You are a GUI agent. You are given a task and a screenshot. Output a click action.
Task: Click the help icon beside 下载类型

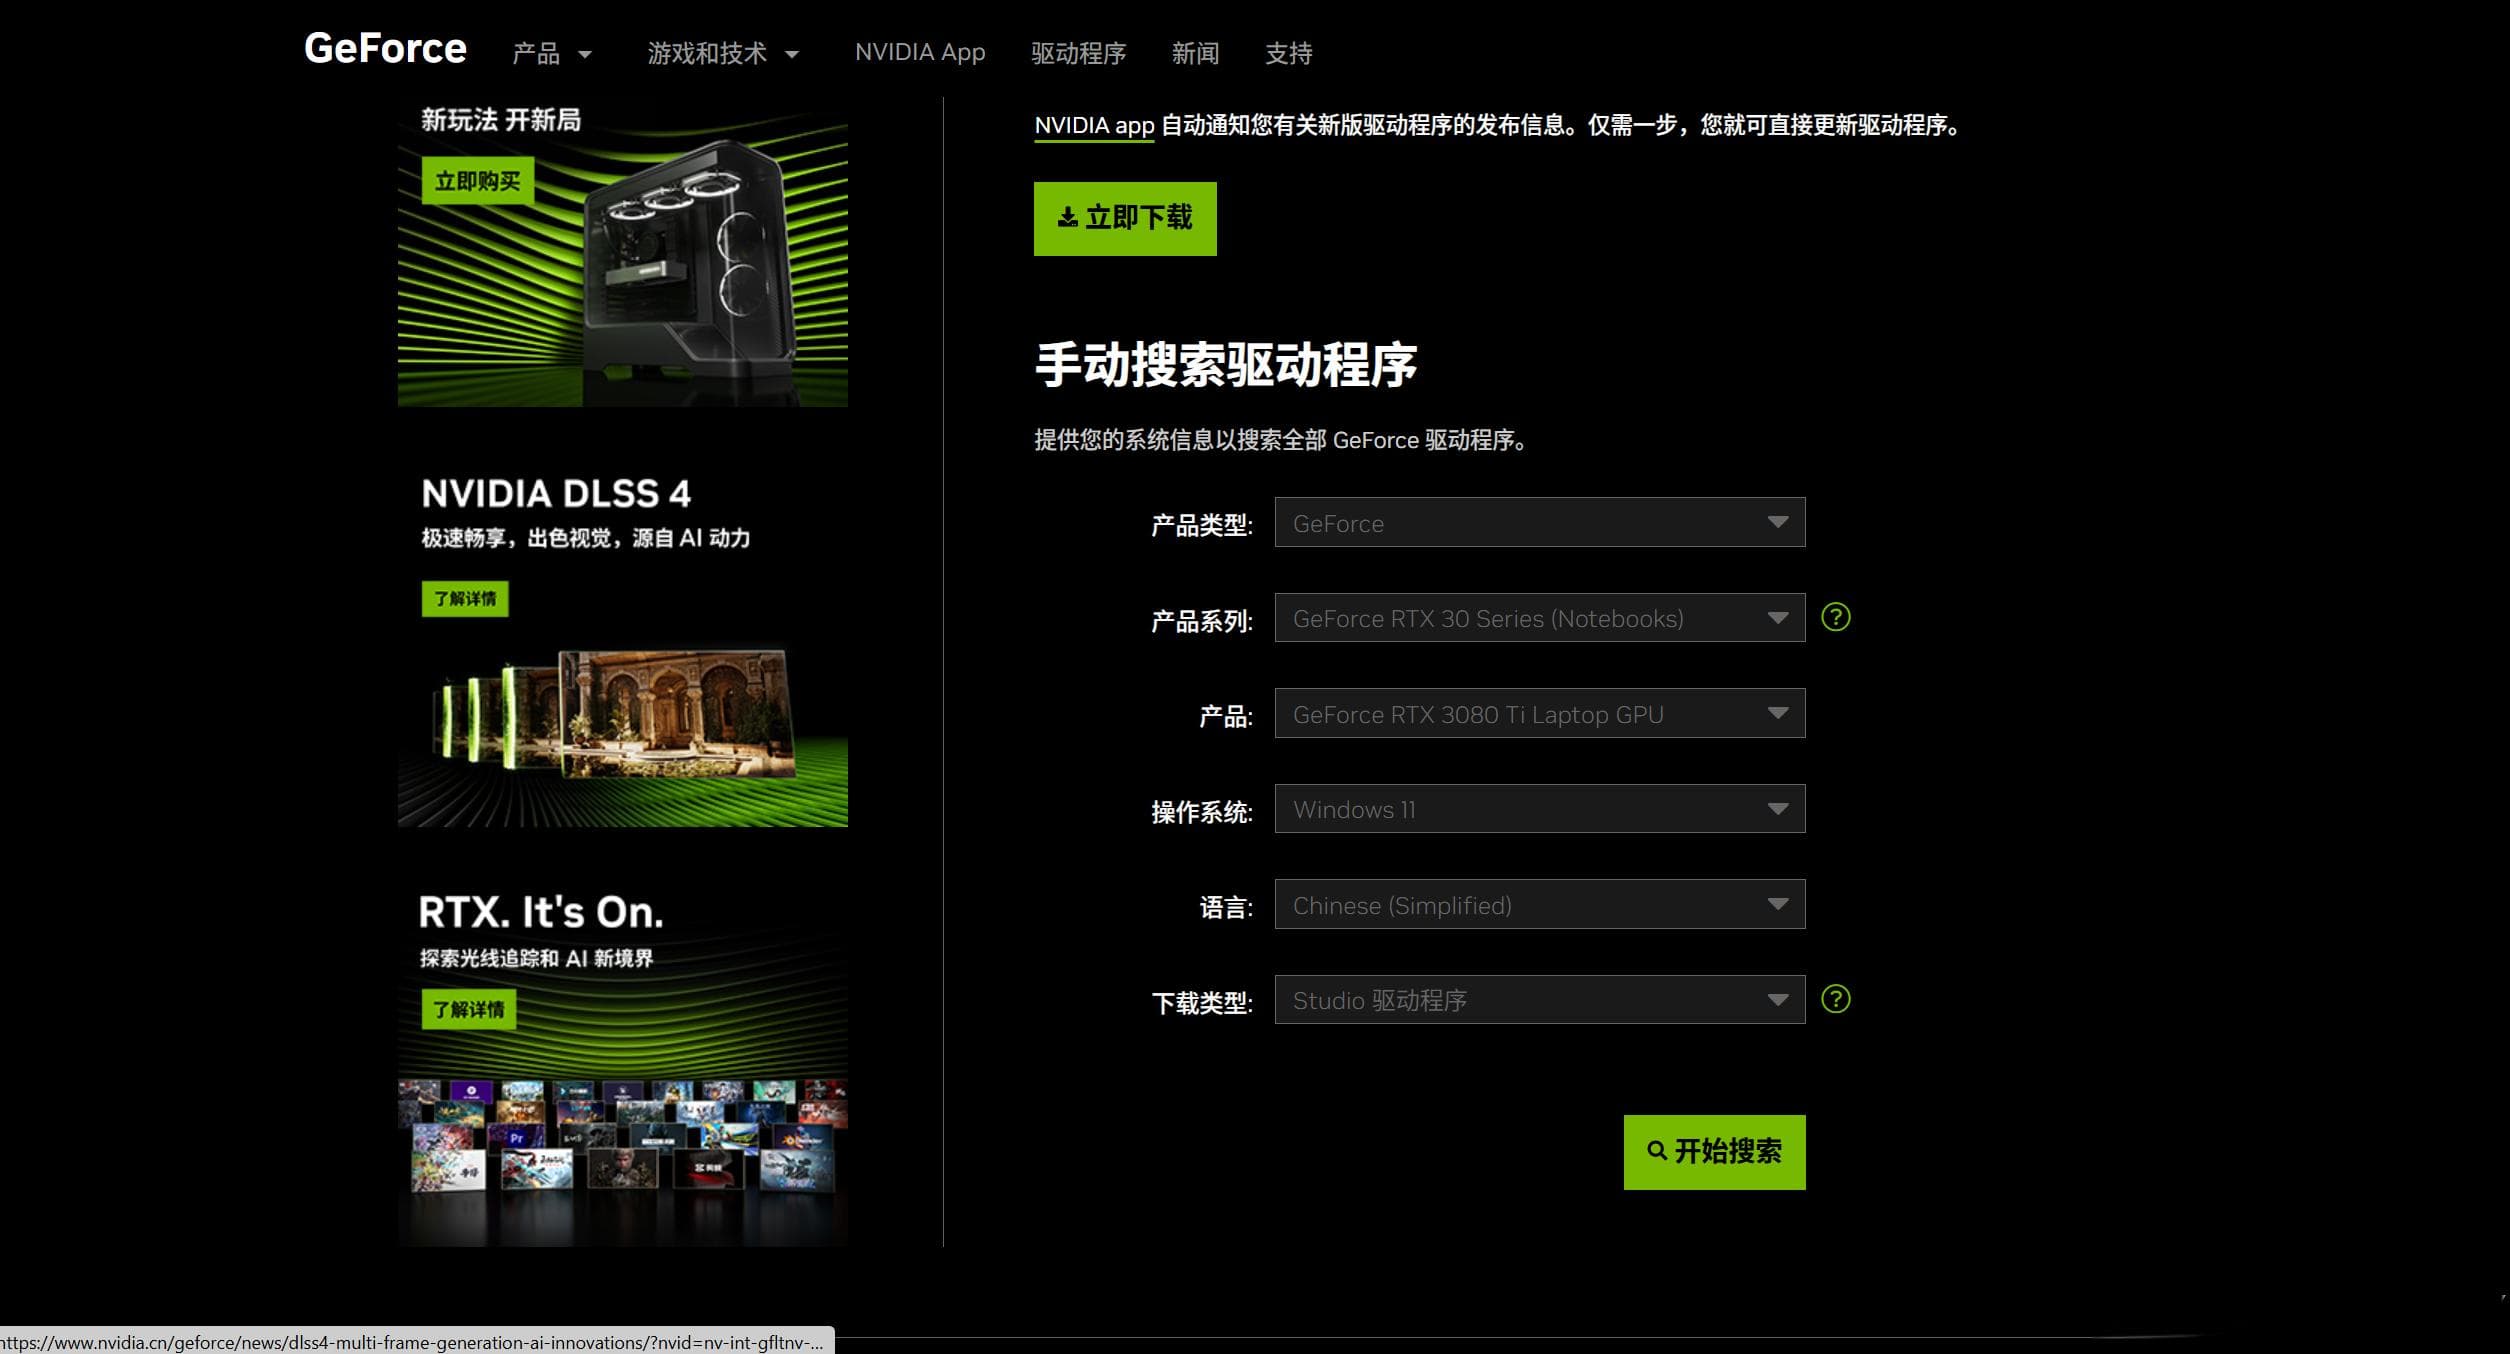point(1836,998)
